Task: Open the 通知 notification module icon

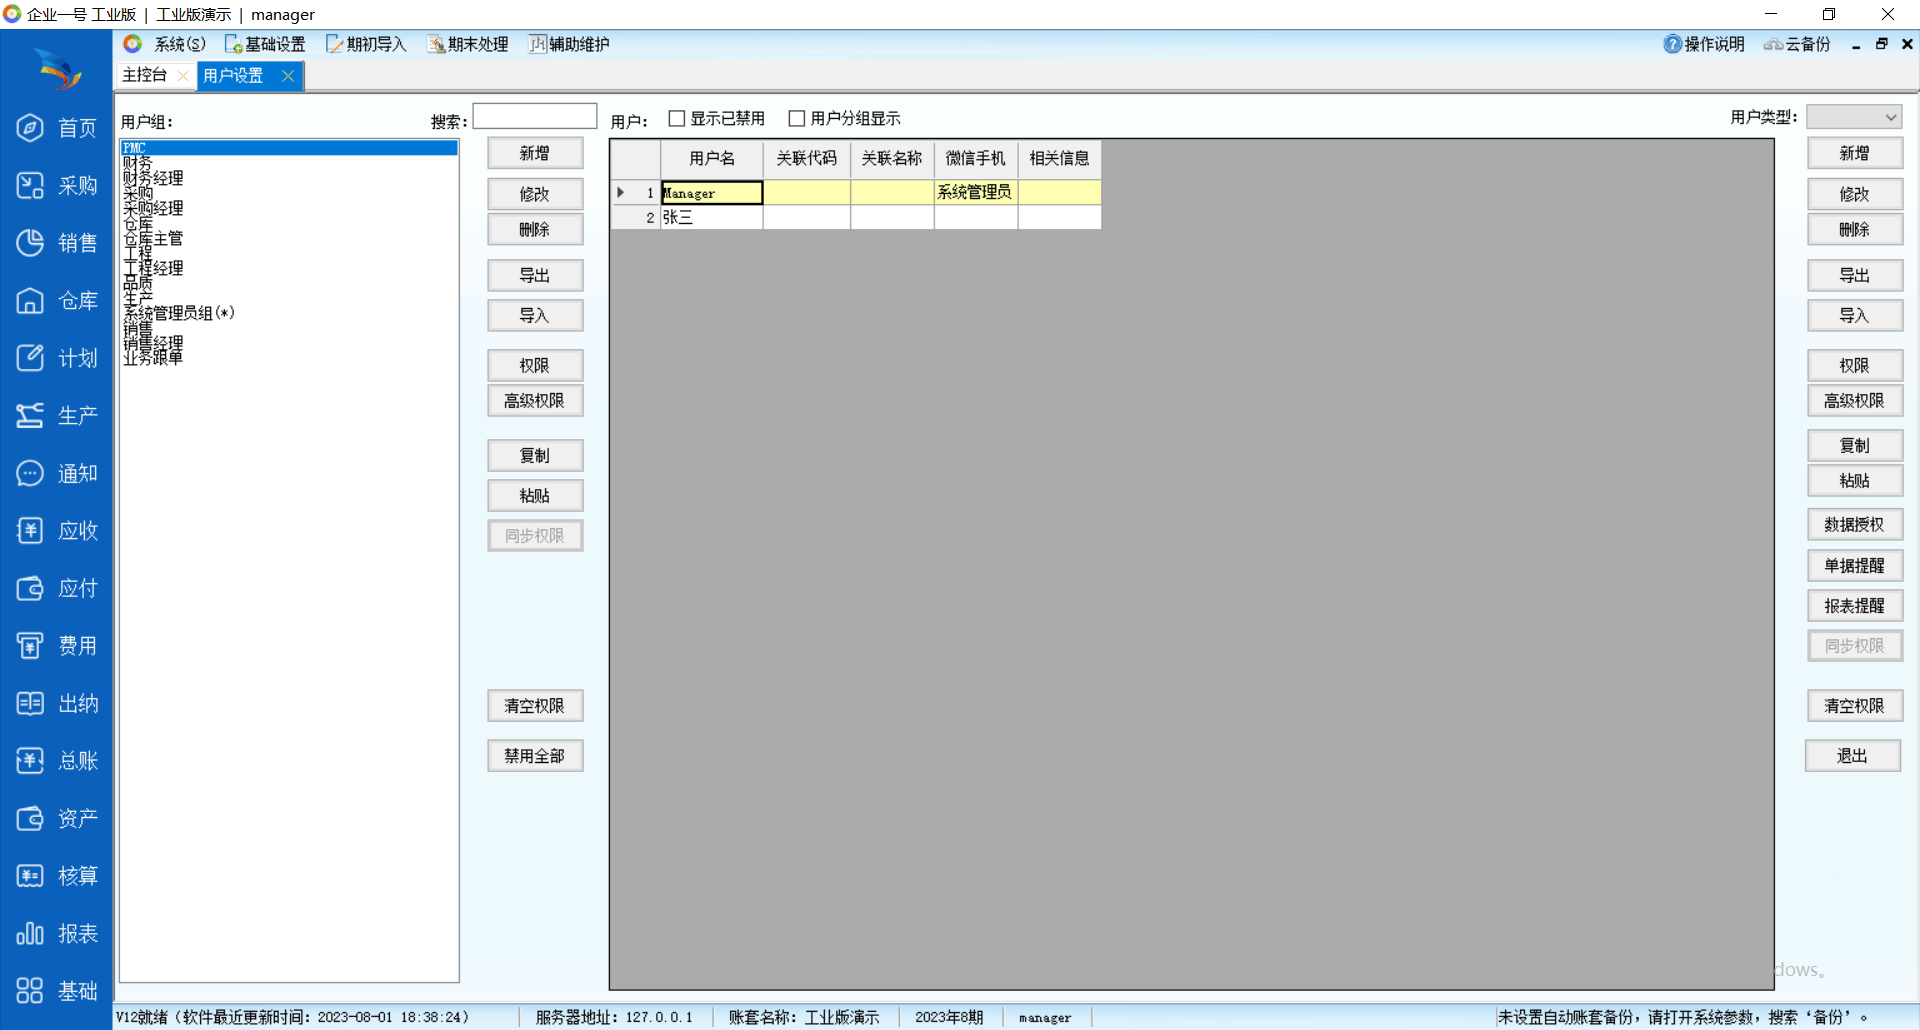Action: (x=31, y=473)
